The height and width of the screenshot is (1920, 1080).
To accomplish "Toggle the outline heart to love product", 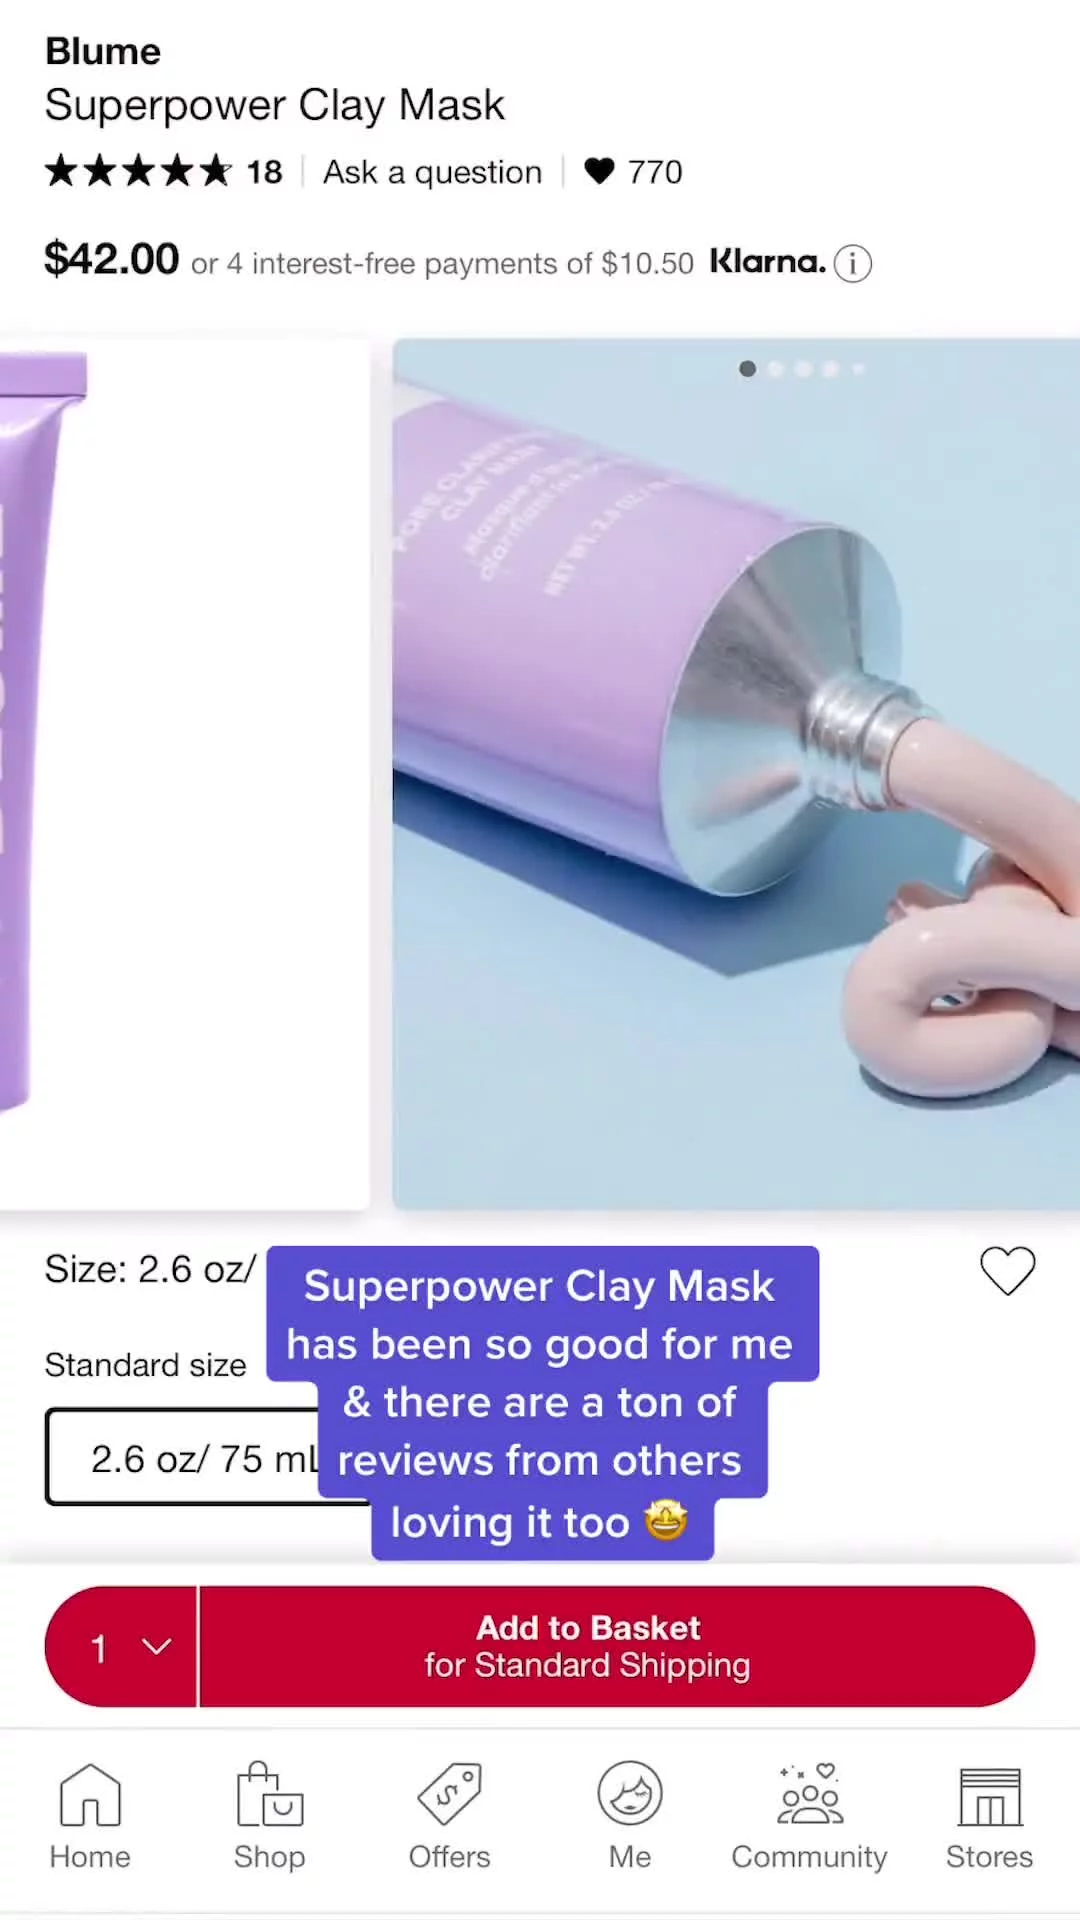I will tap(1007, 1271).
